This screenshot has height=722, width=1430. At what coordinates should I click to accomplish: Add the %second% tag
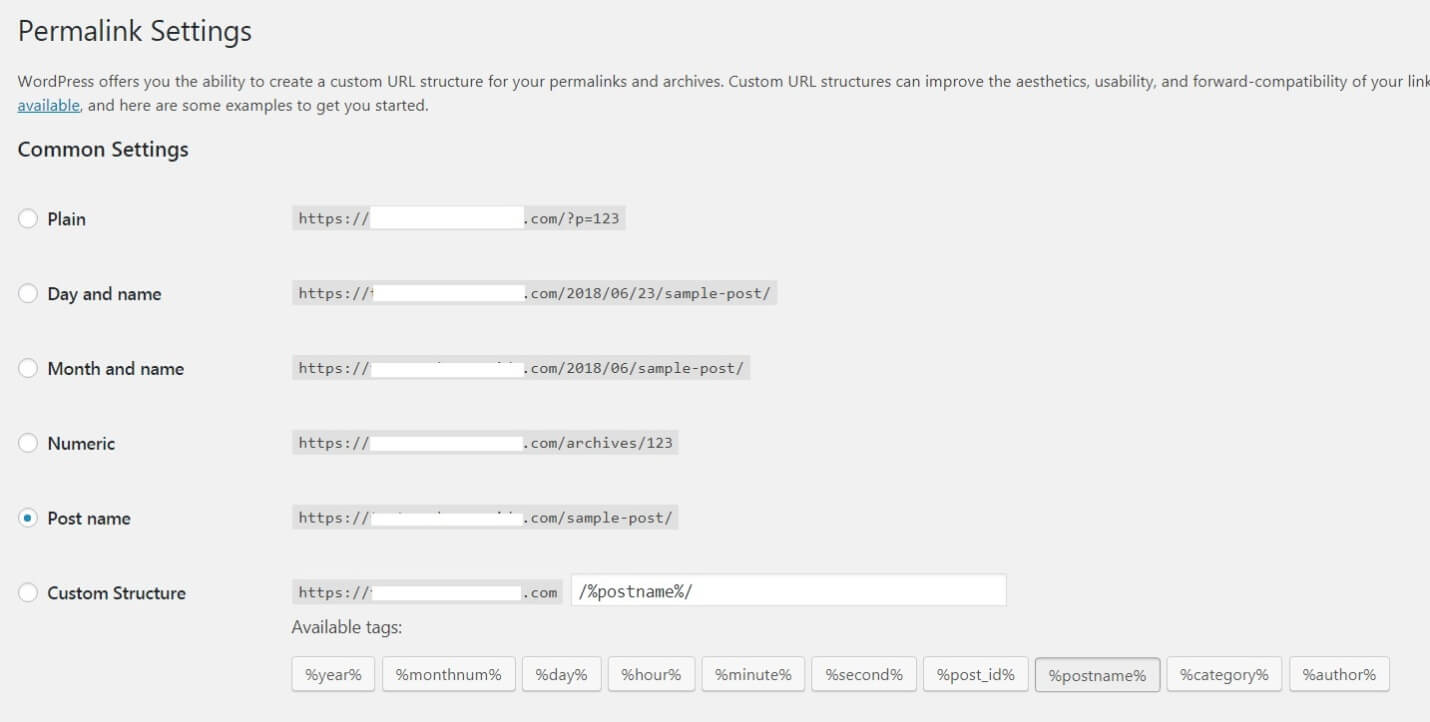tap(864, 675)
